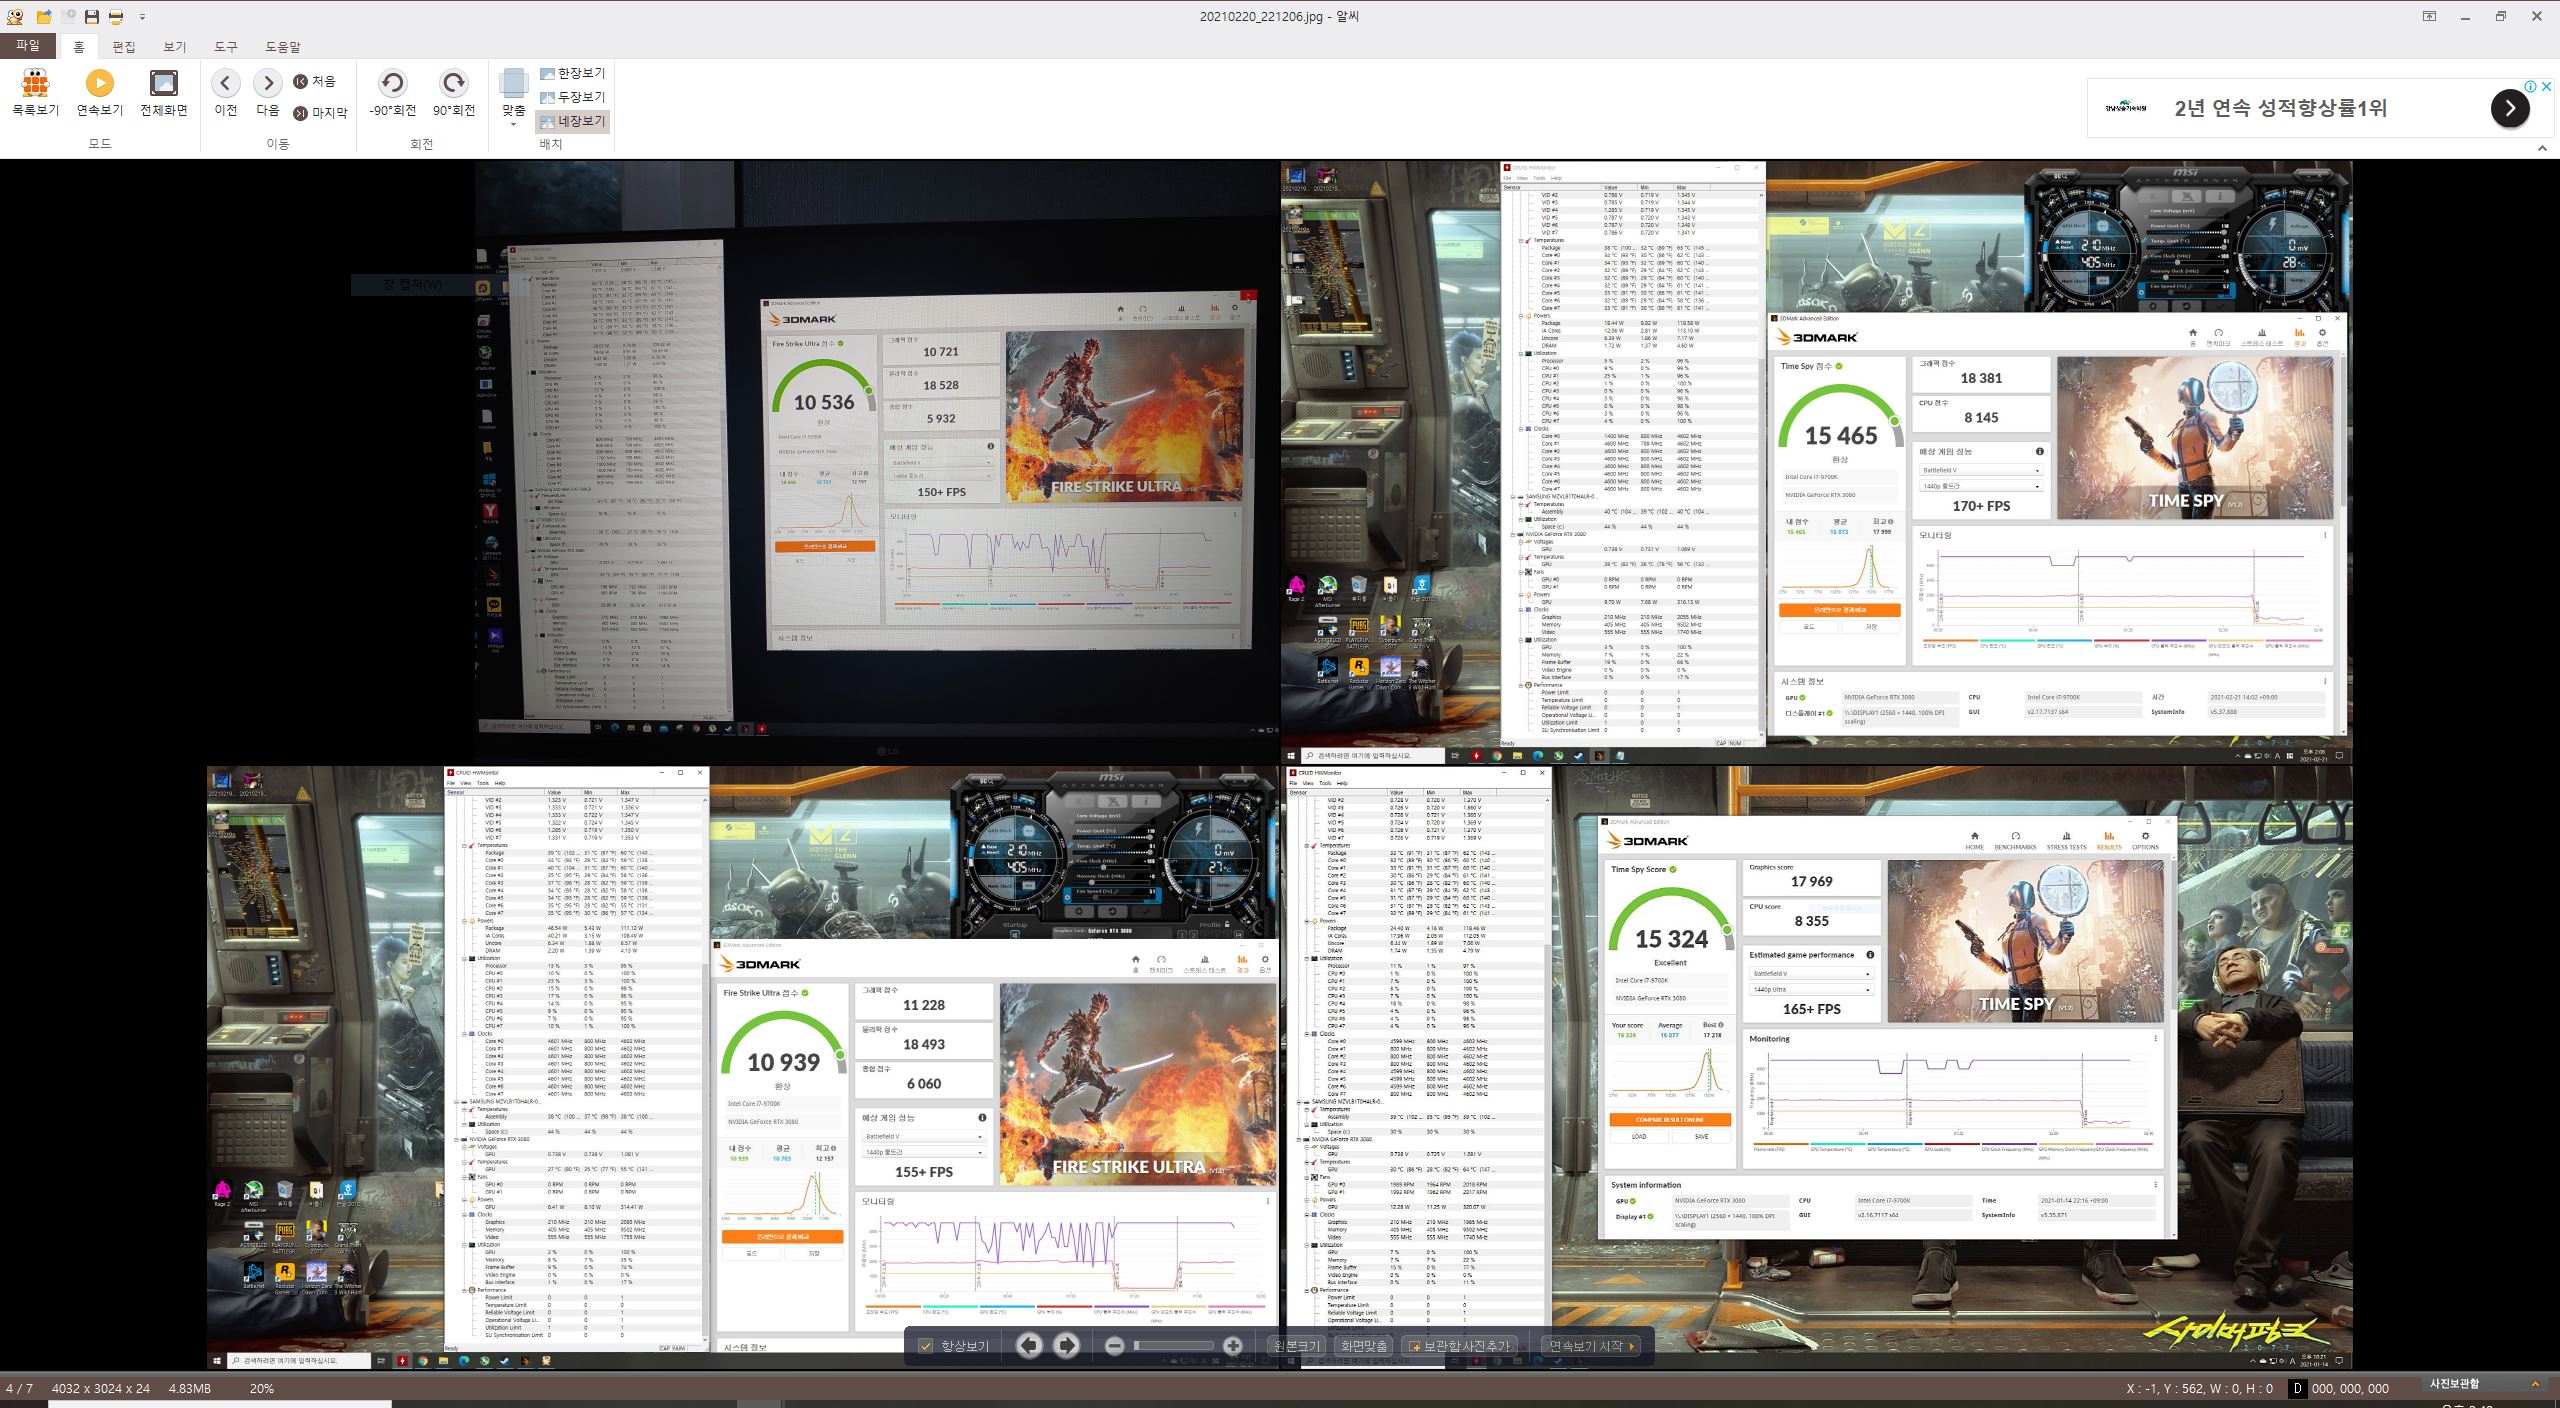Go to previous image with 이전
The height and width of the screenshot is (1408, 2560).
(226, 94)
